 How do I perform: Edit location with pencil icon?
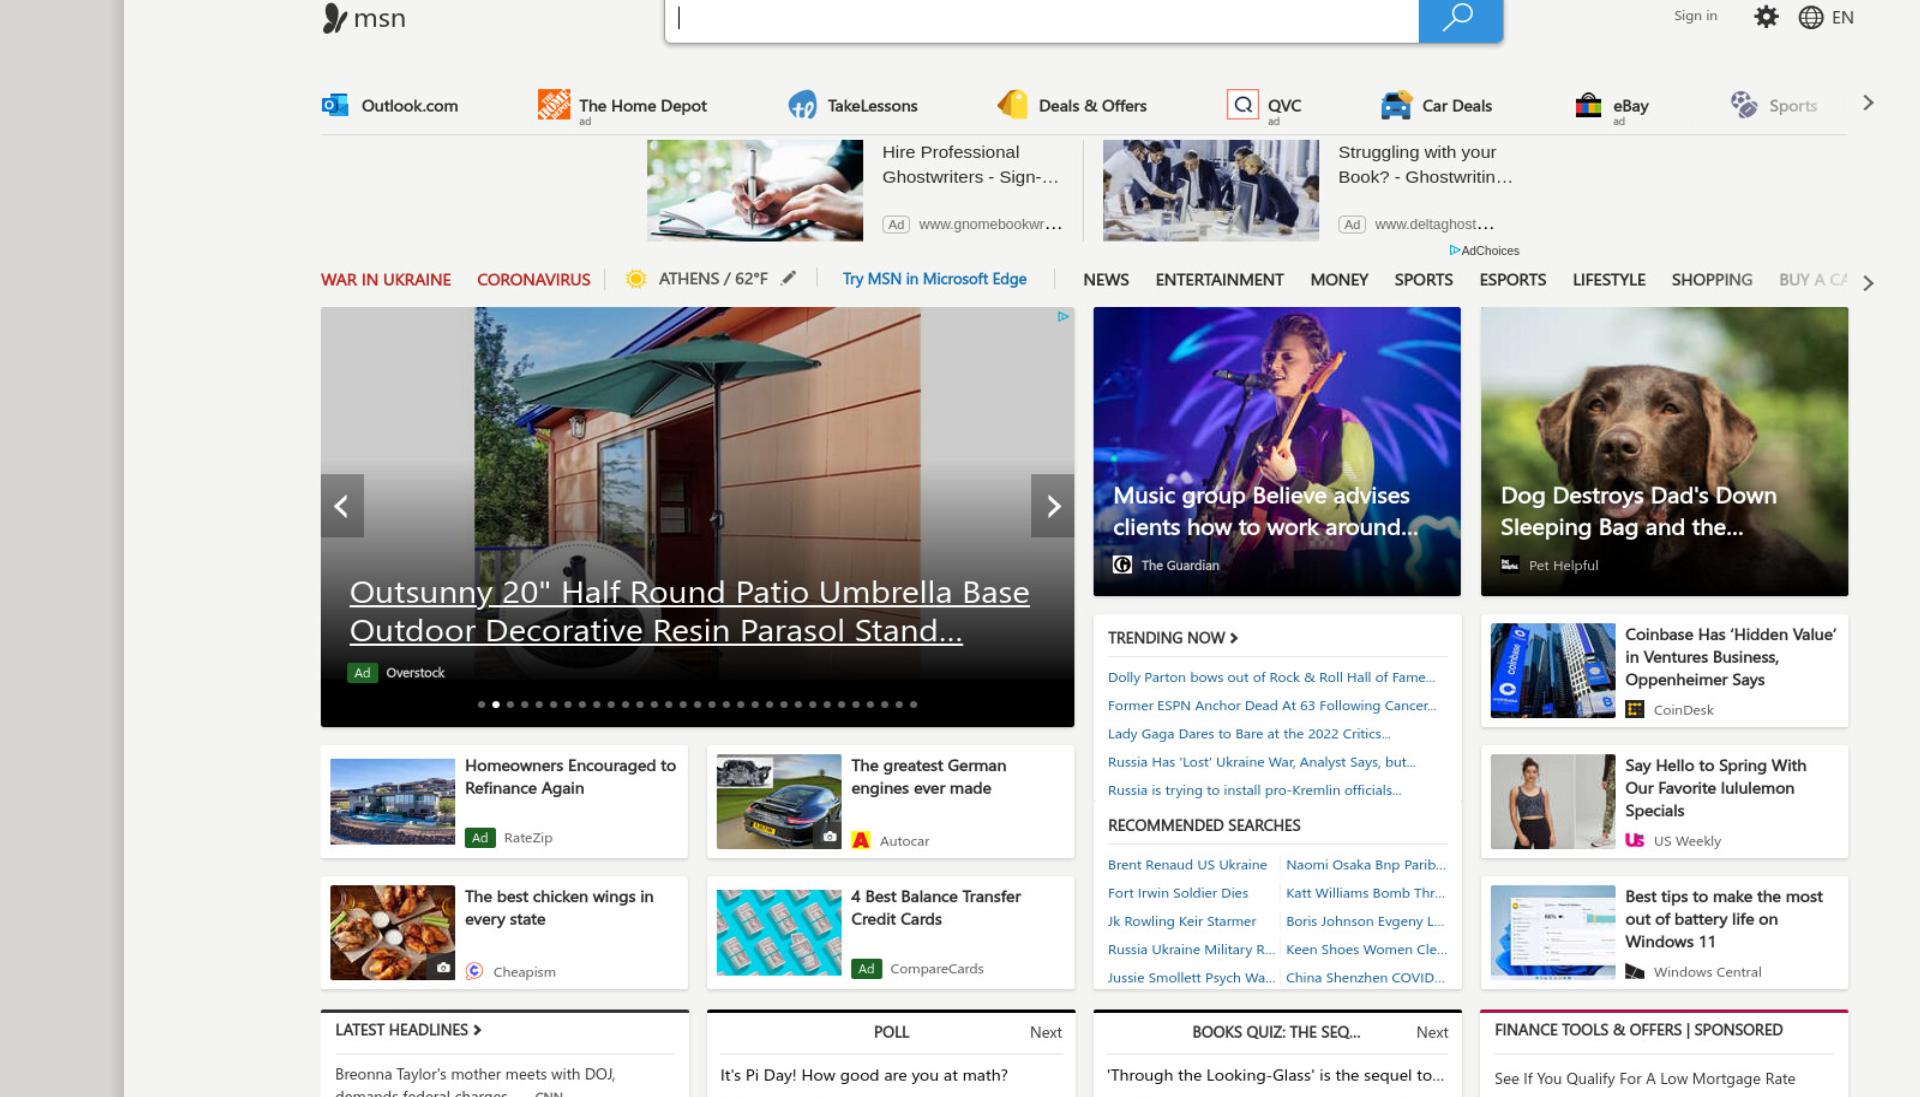(x=789, y=278)
